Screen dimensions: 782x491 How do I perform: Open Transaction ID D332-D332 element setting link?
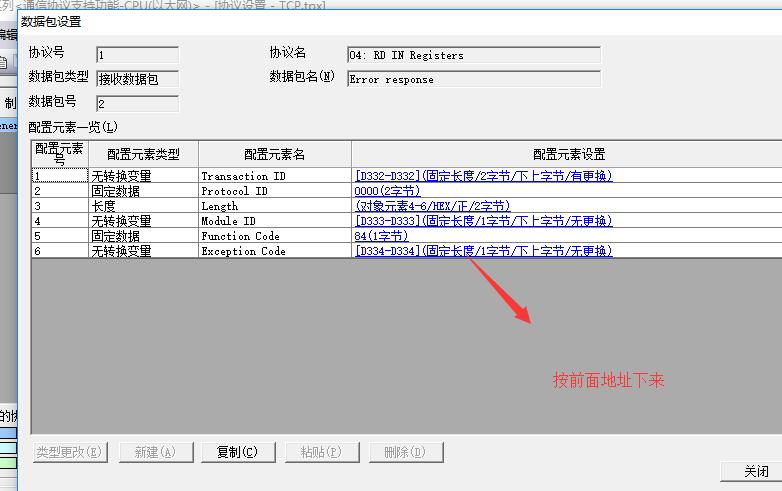(483, 176)
